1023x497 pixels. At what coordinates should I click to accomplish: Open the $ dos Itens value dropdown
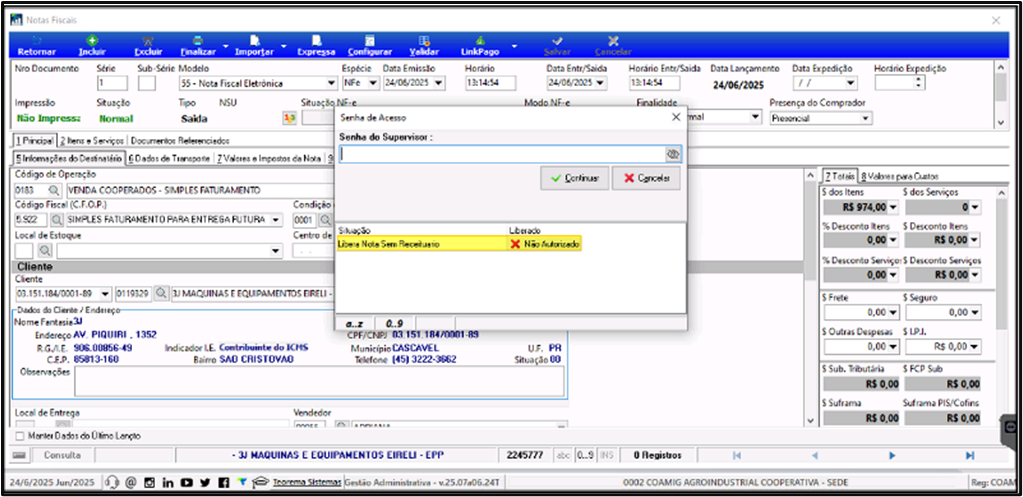(893, 207)
